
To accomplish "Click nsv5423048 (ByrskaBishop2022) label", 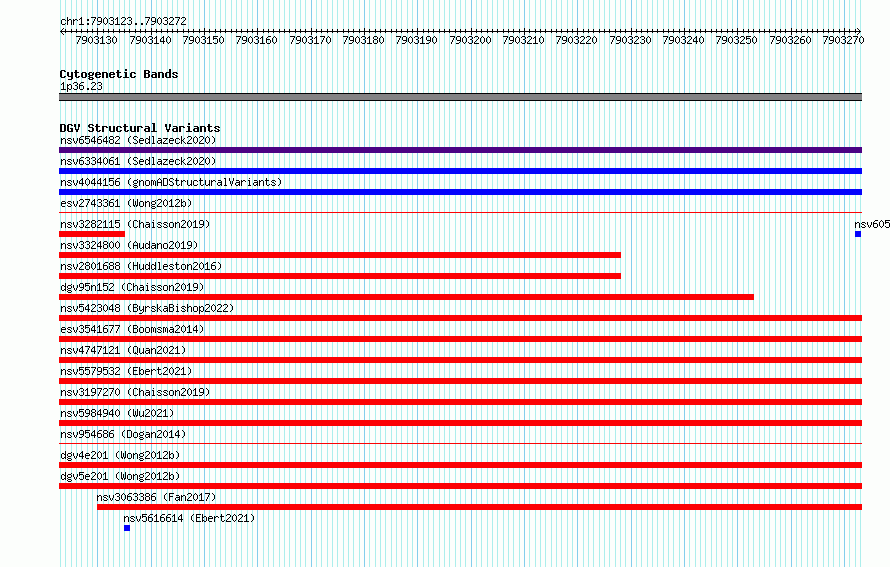I will (147, 308).
